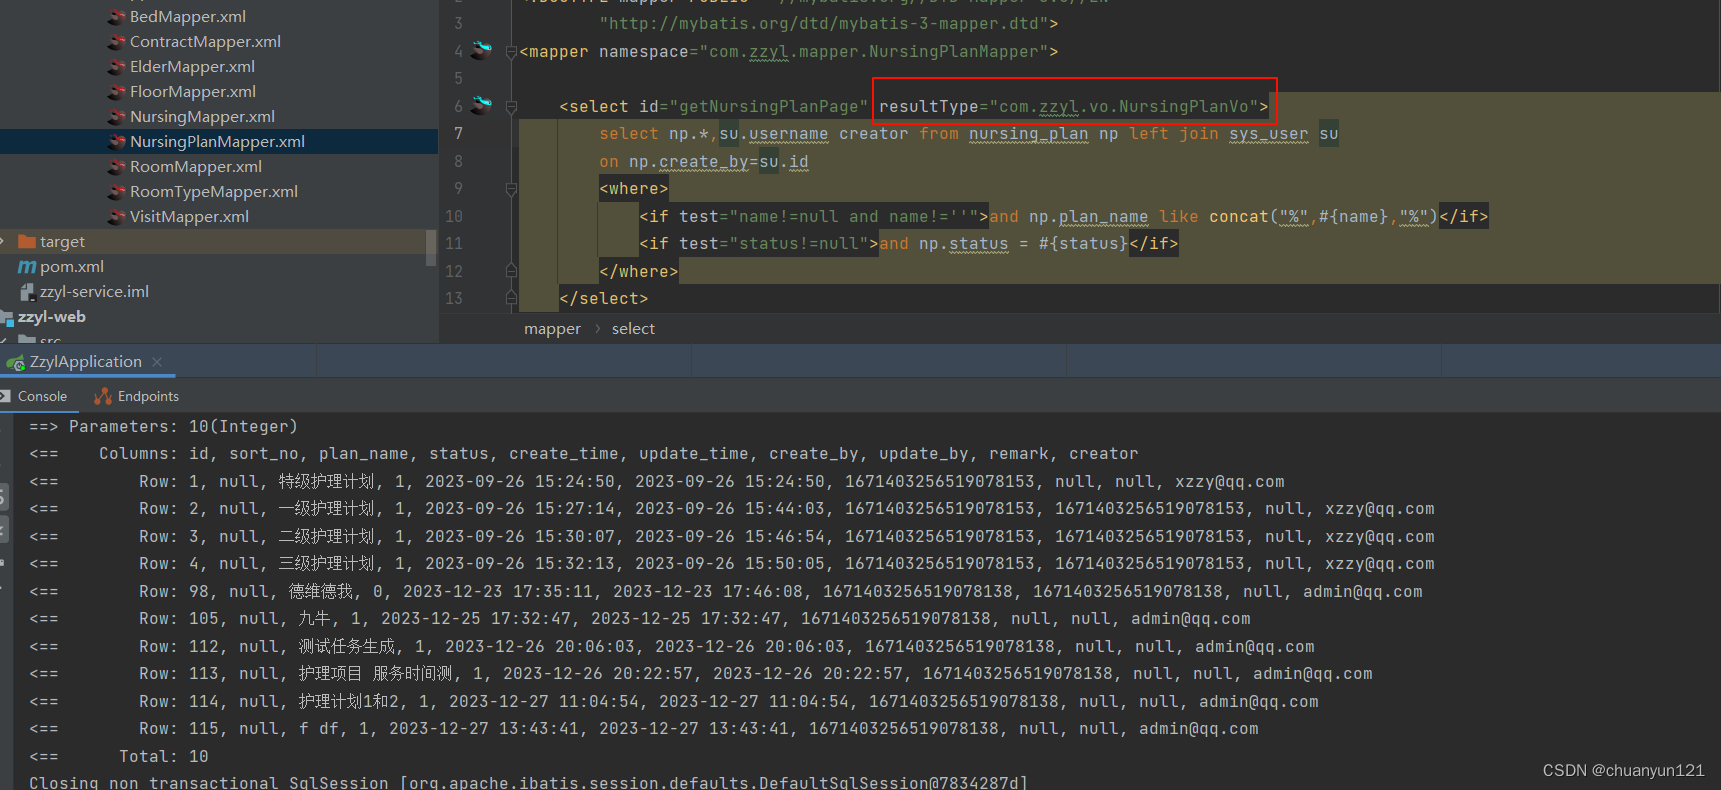Screen dimensions: 1721x790
Task: Click the zzyl-web module folder icon
Action: click(x=7, y=318)
